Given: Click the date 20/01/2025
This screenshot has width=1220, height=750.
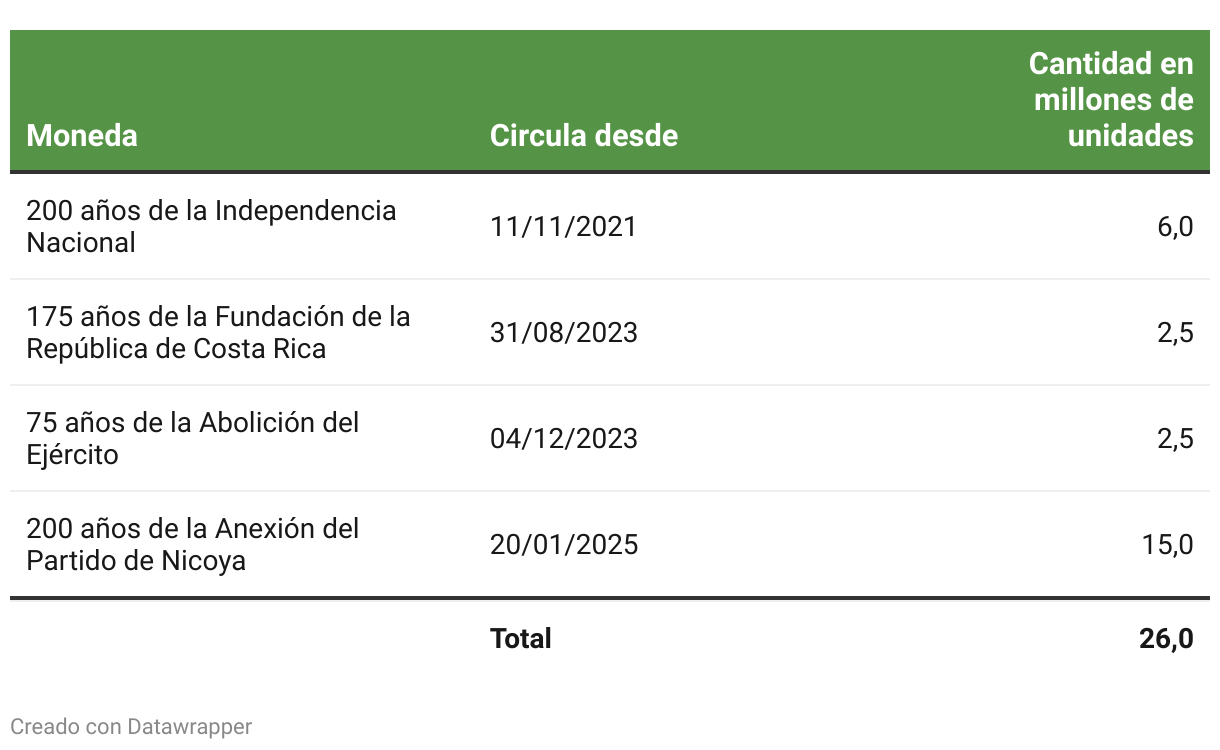Looking at the screenshot, I should (x=564, y=545).
